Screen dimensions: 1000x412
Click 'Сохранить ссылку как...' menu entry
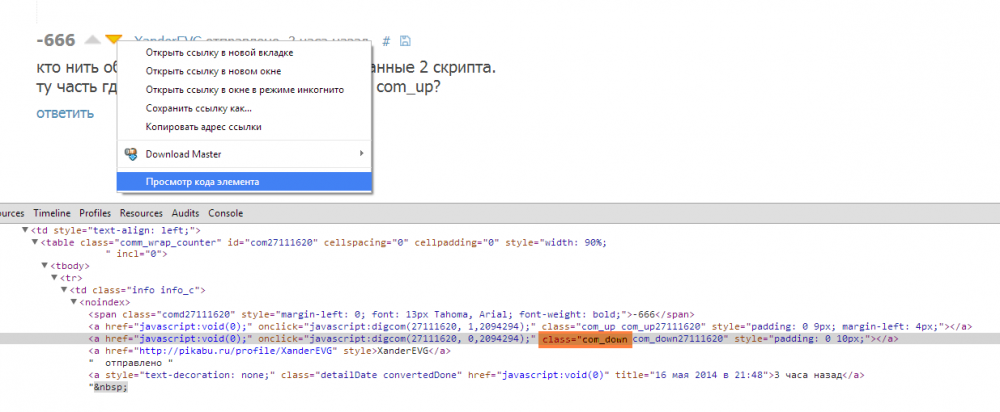[x=198, y=108]
